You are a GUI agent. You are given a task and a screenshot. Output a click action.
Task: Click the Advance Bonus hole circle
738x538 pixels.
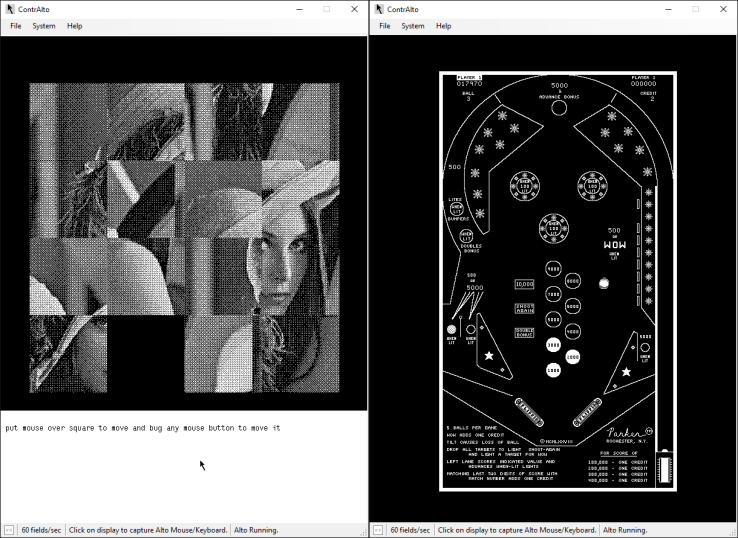[x=559, y=108]
